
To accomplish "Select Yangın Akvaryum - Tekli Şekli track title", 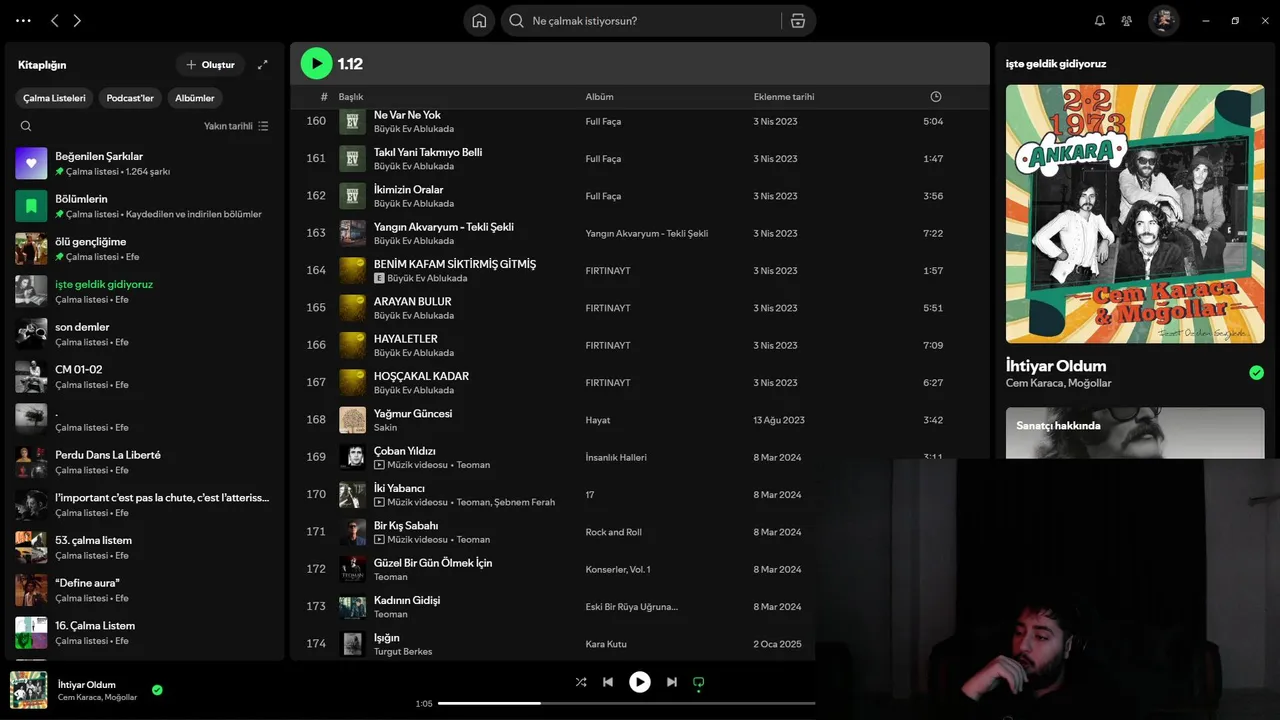I will [x=443, y=227].
